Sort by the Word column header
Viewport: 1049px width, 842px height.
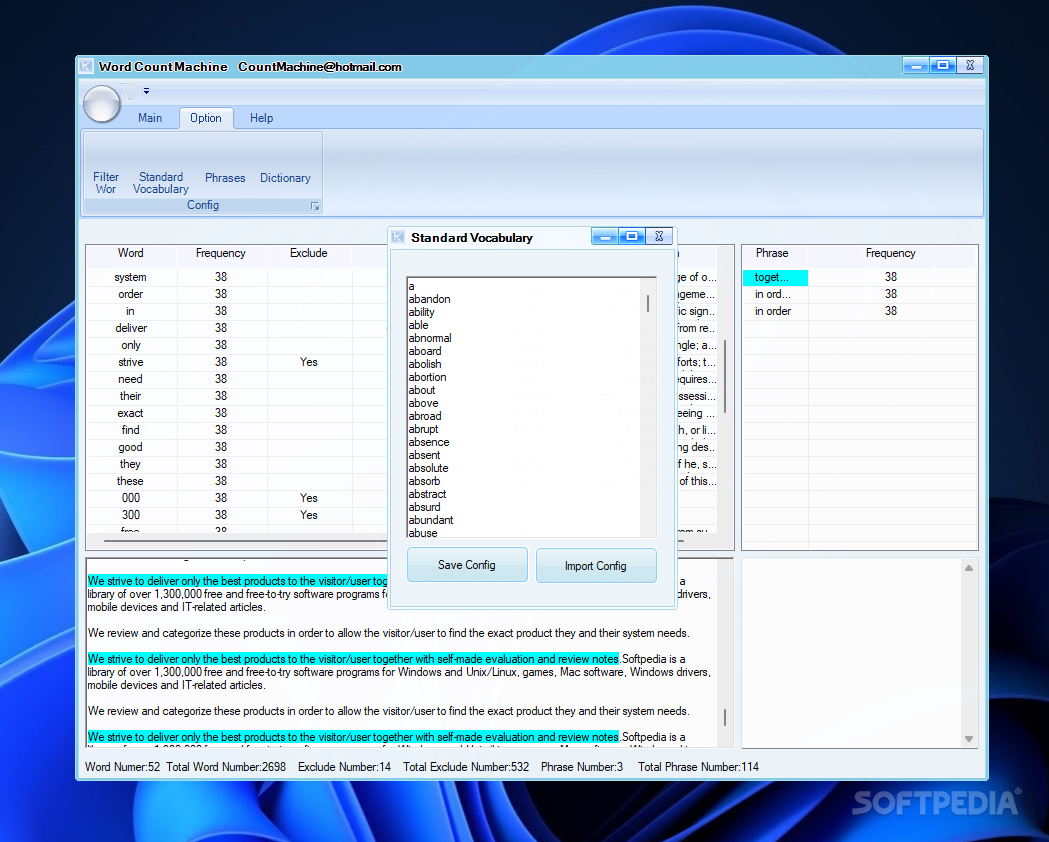130,253
